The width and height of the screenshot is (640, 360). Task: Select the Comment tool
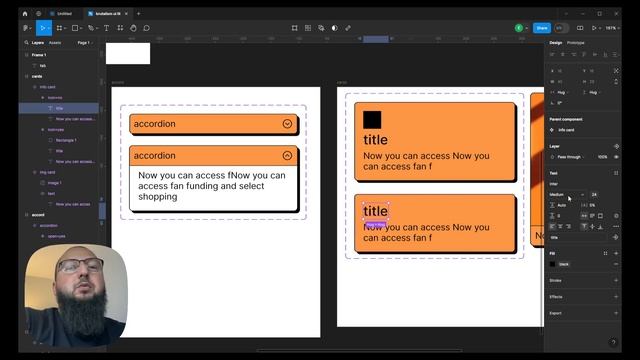point(147,28)
